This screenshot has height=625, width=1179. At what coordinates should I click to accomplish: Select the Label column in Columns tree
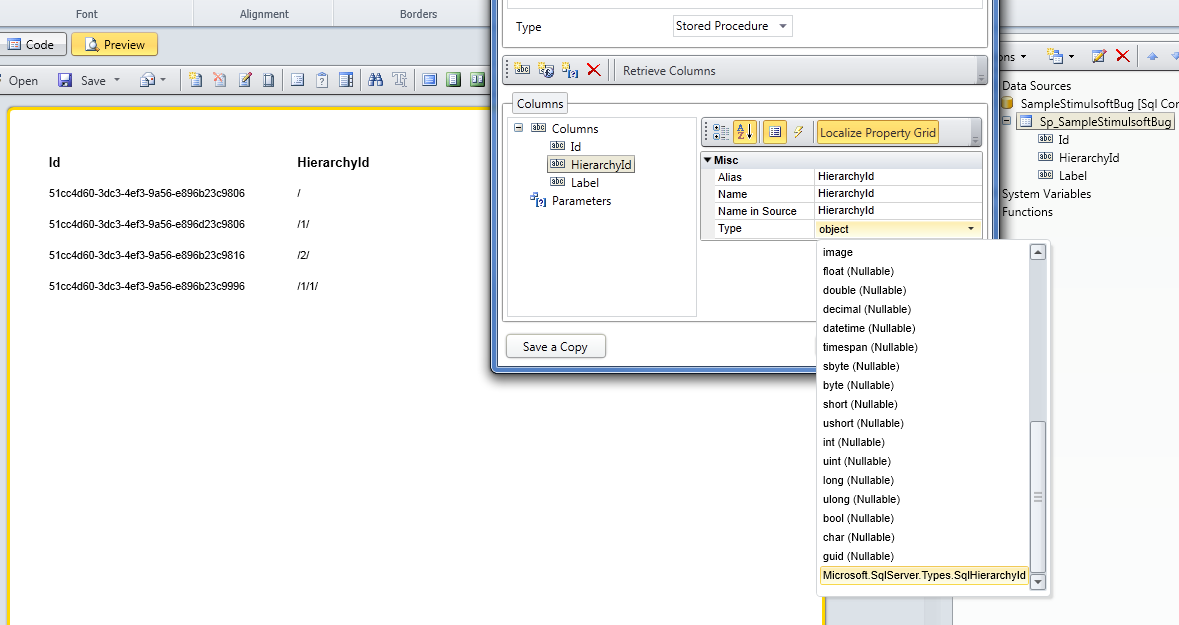coord(585,183)
